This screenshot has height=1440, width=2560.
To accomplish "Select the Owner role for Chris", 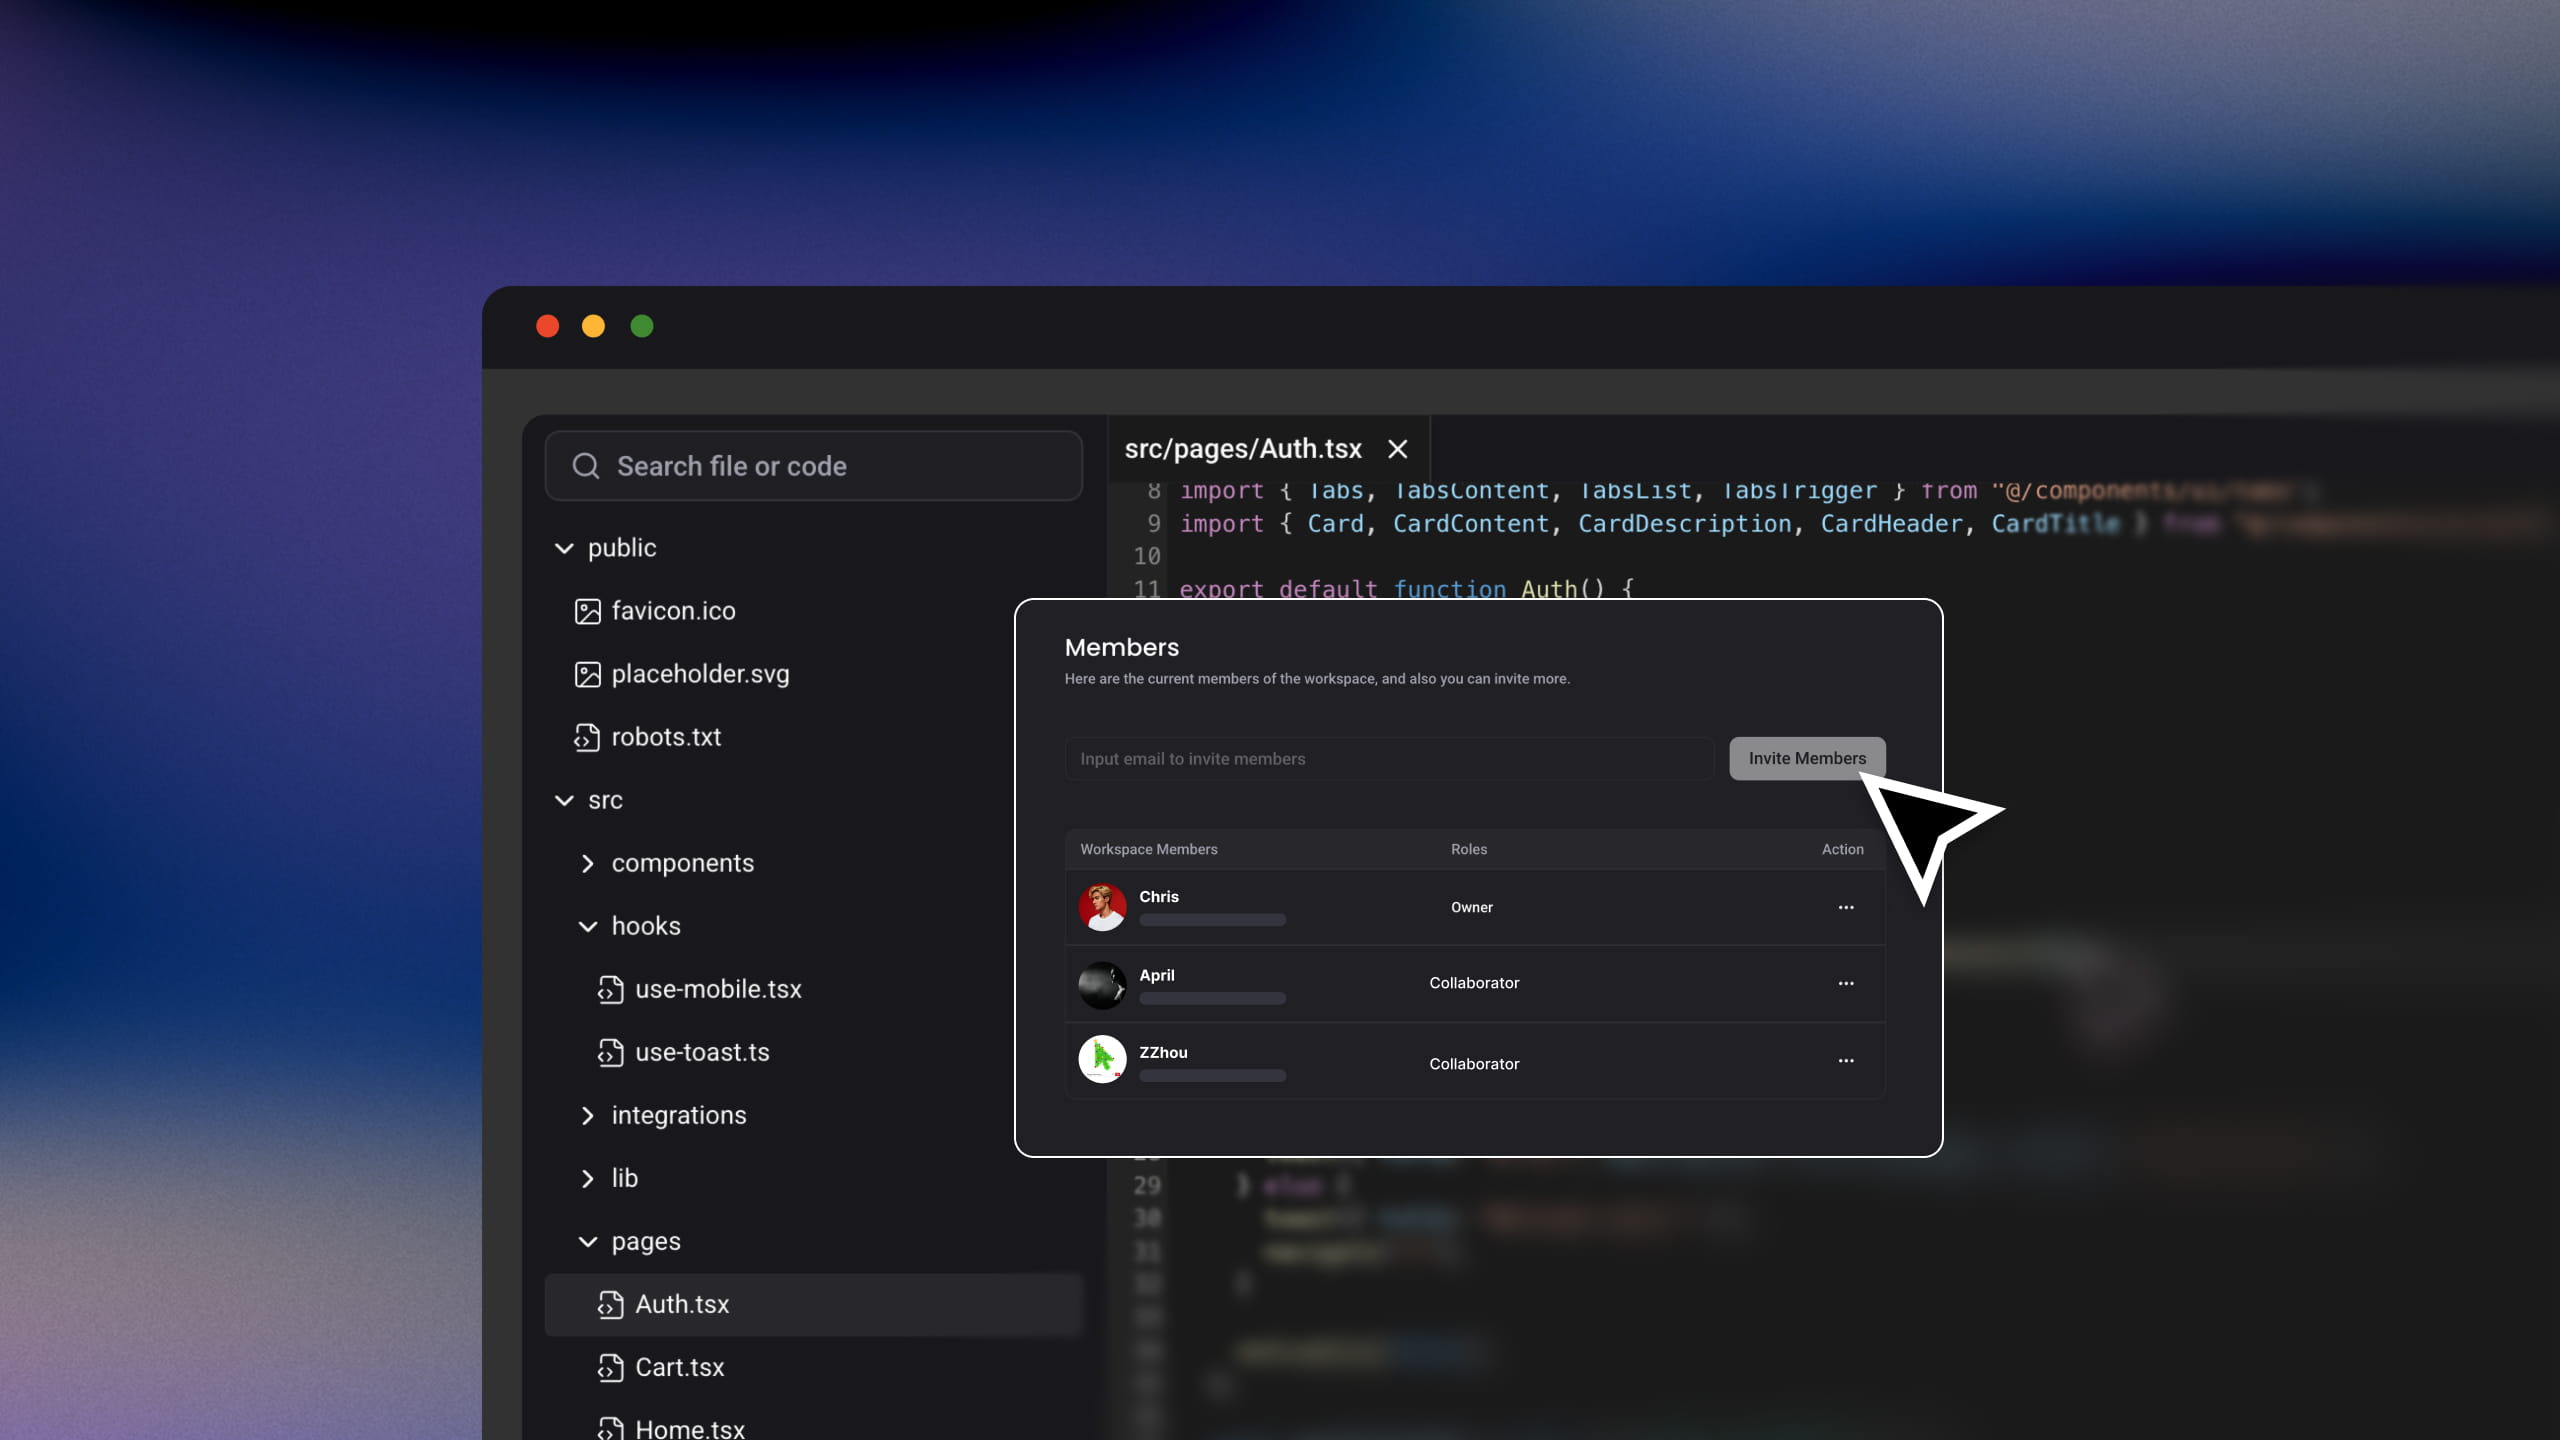I will point(1472,907).
